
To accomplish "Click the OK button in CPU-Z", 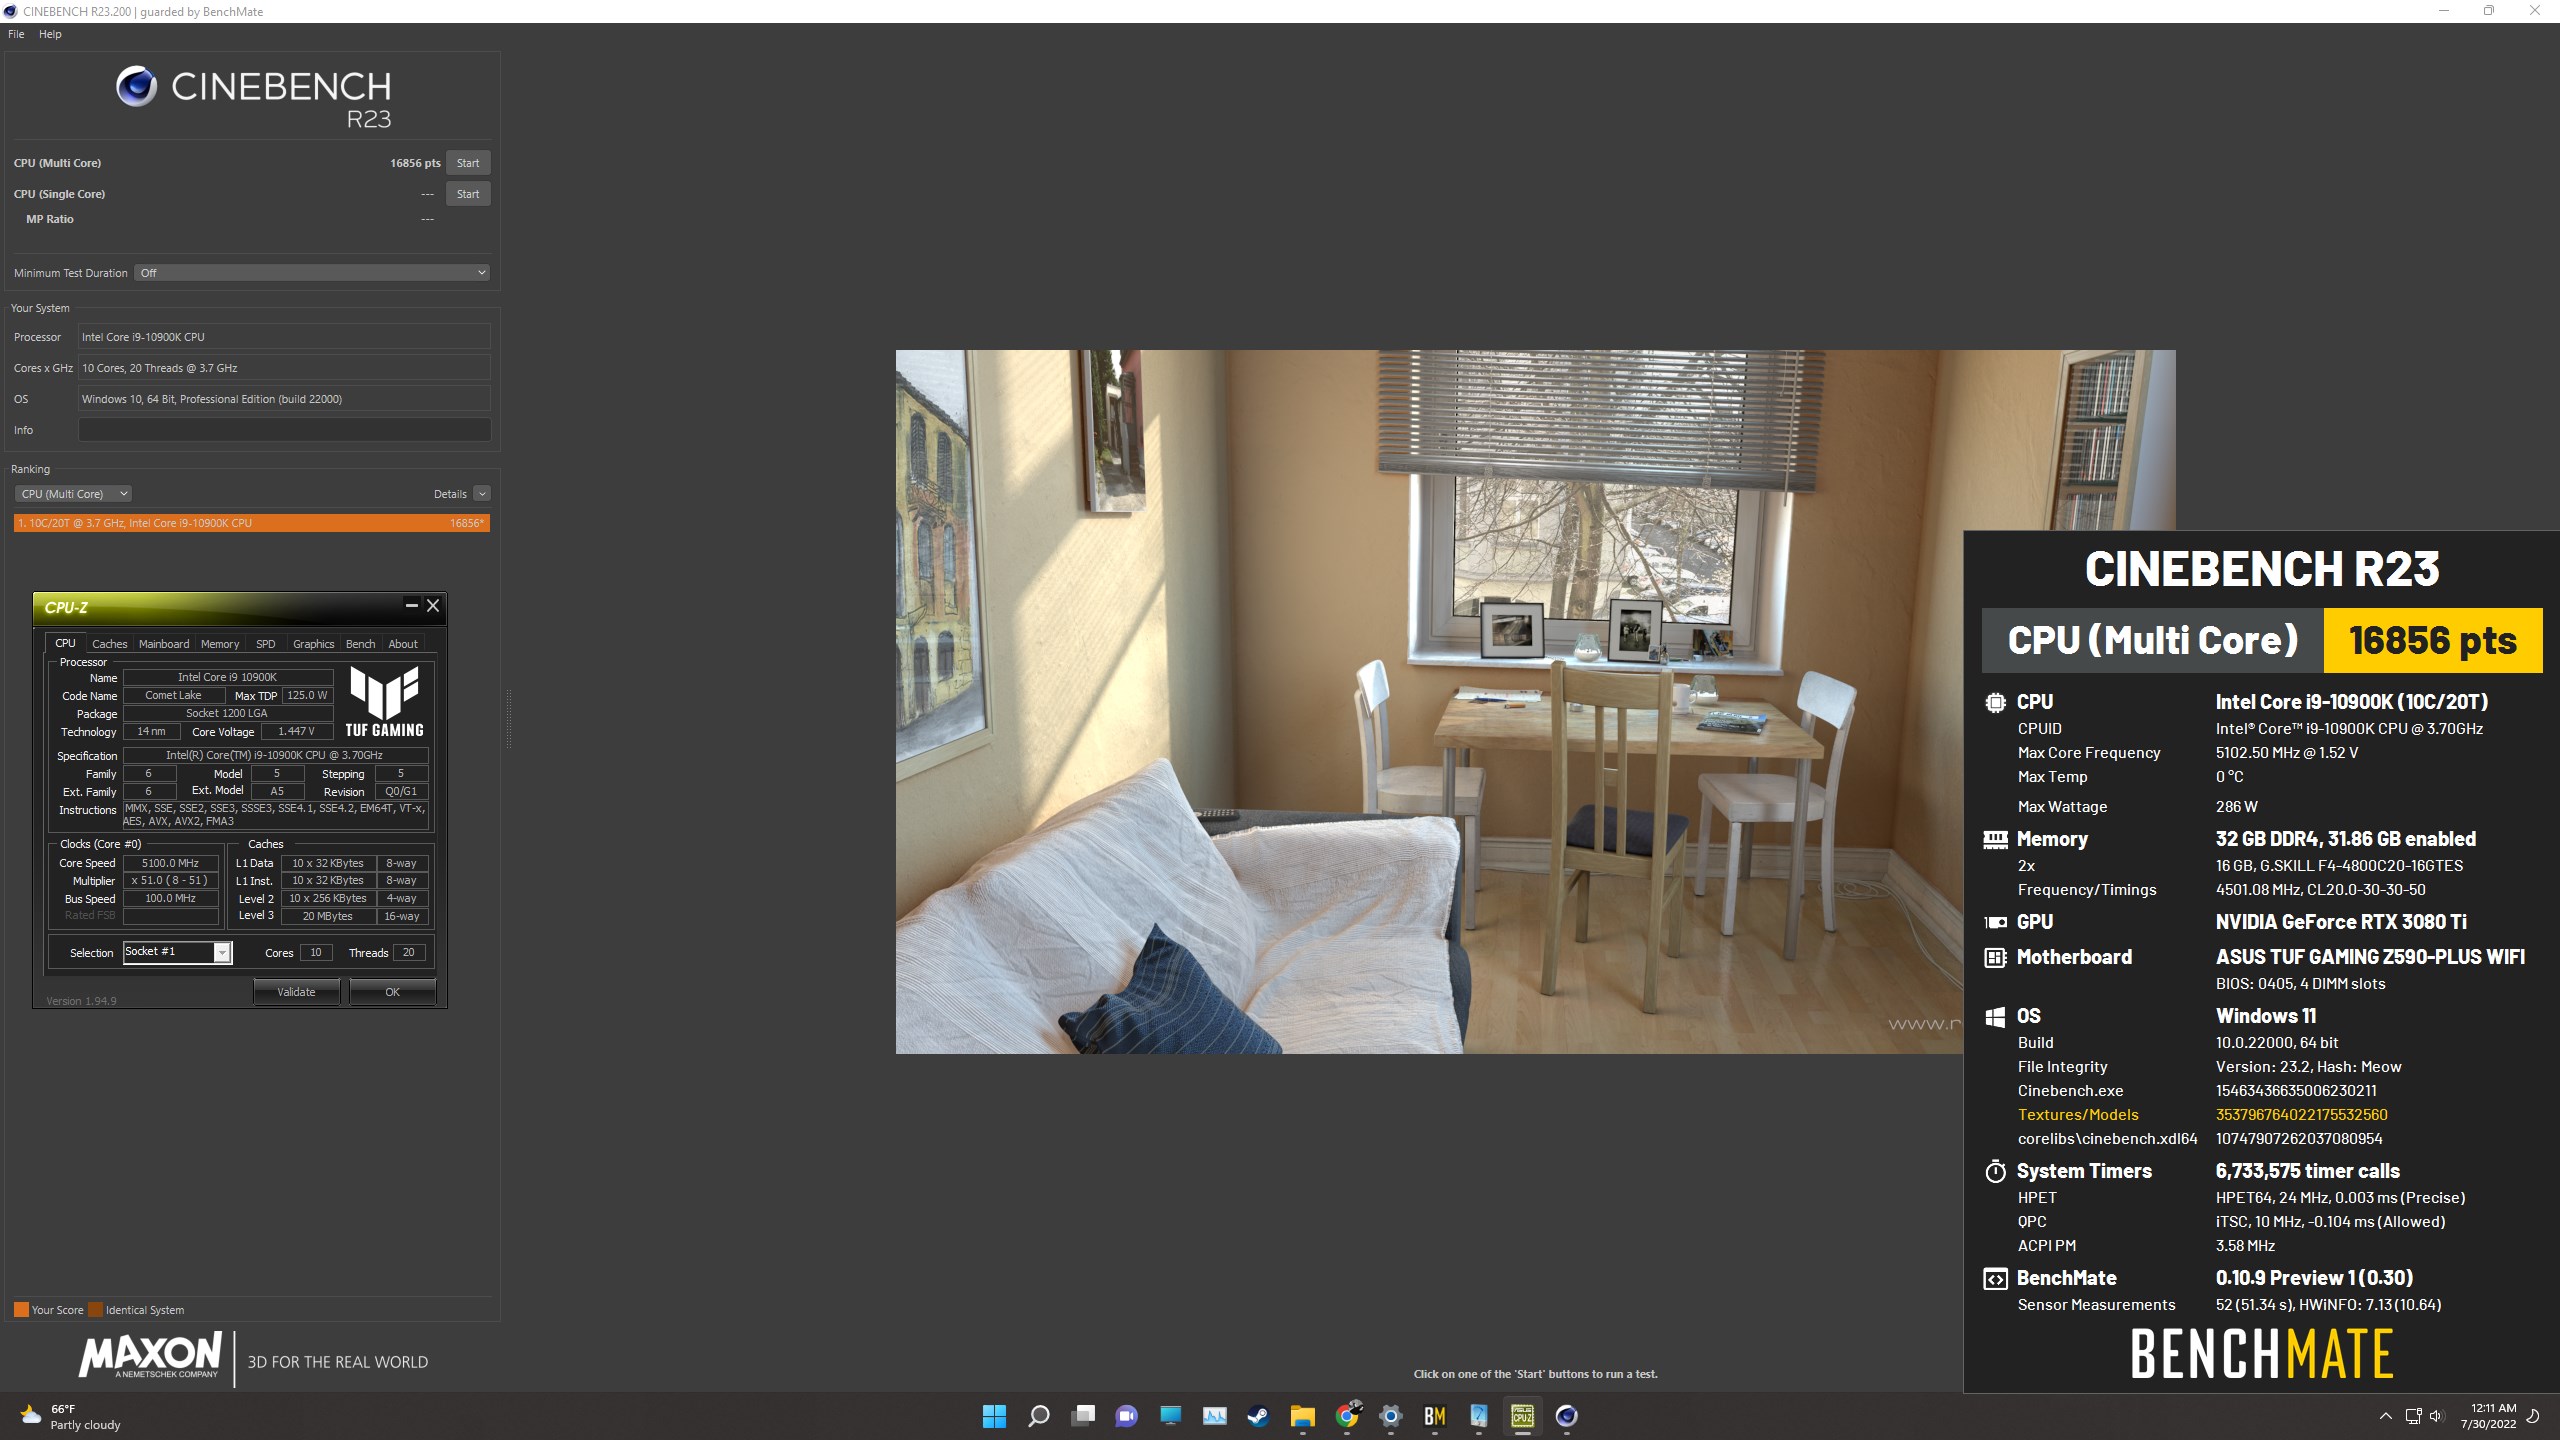I will point(392,992).
